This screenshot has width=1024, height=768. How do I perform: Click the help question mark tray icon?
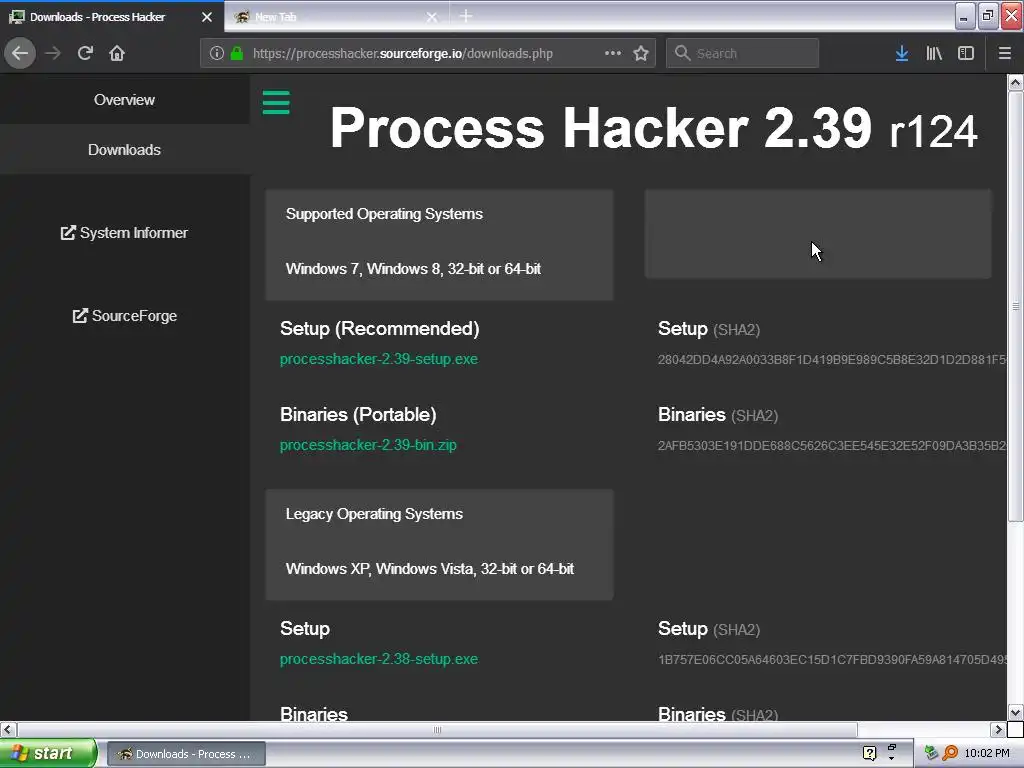point(869,753)
